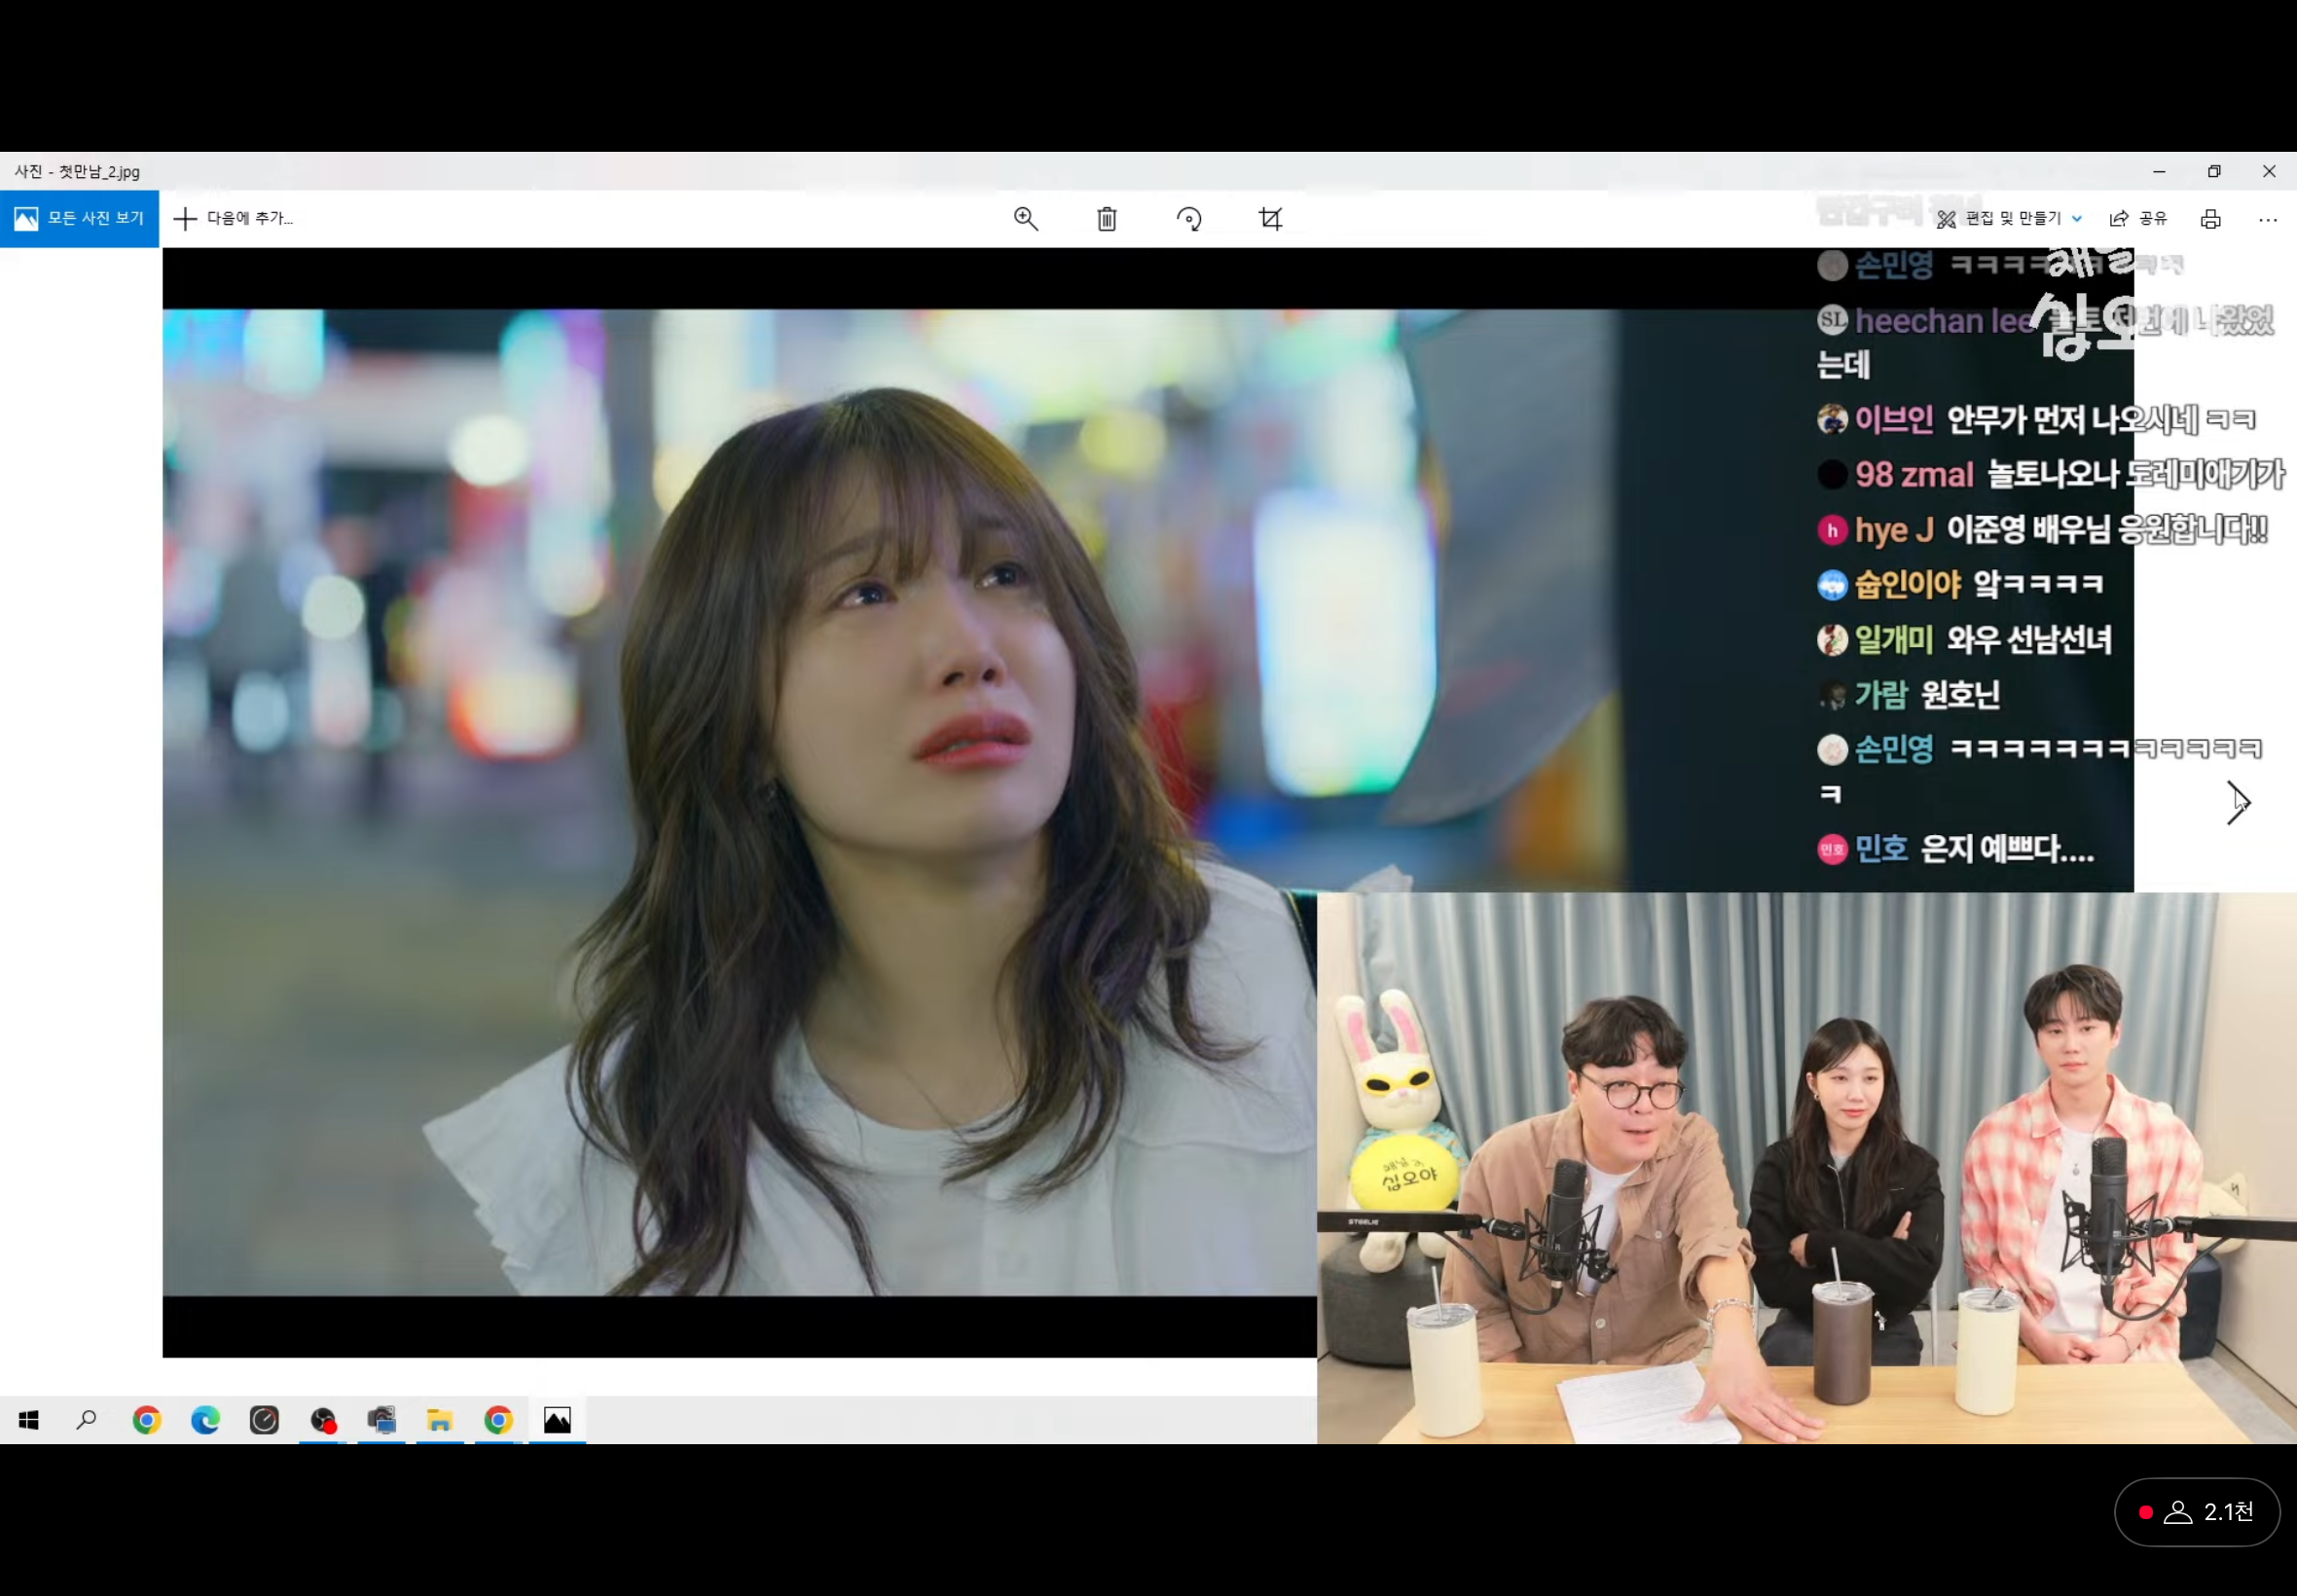Switch to Chrome beside File Explorer icon
Viewport: 2297px width, 1596px height.
tap(499, 1420)
